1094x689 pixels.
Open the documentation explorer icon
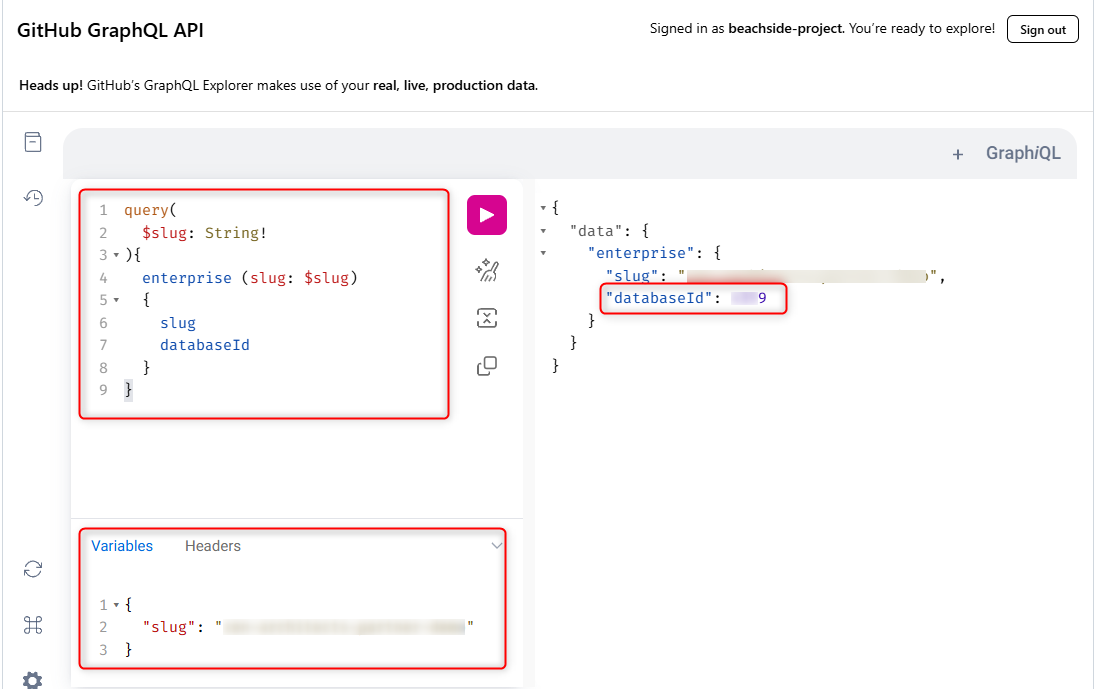pos(33,142)
